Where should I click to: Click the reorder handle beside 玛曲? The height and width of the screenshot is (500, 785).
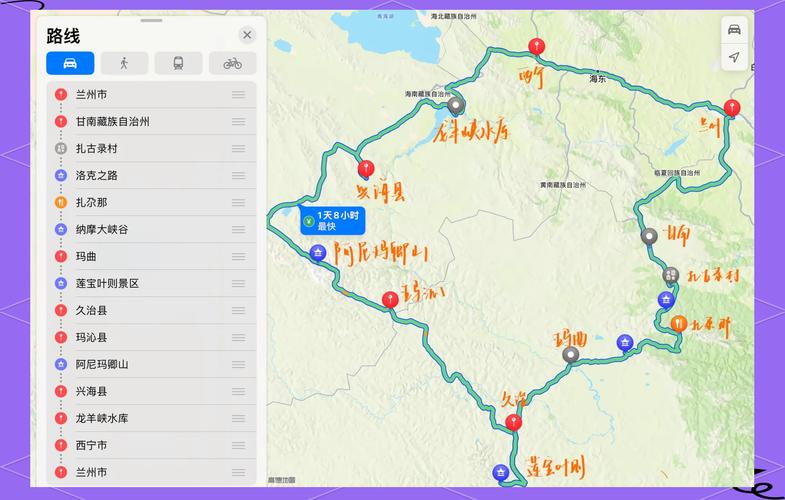pos(238,256)
